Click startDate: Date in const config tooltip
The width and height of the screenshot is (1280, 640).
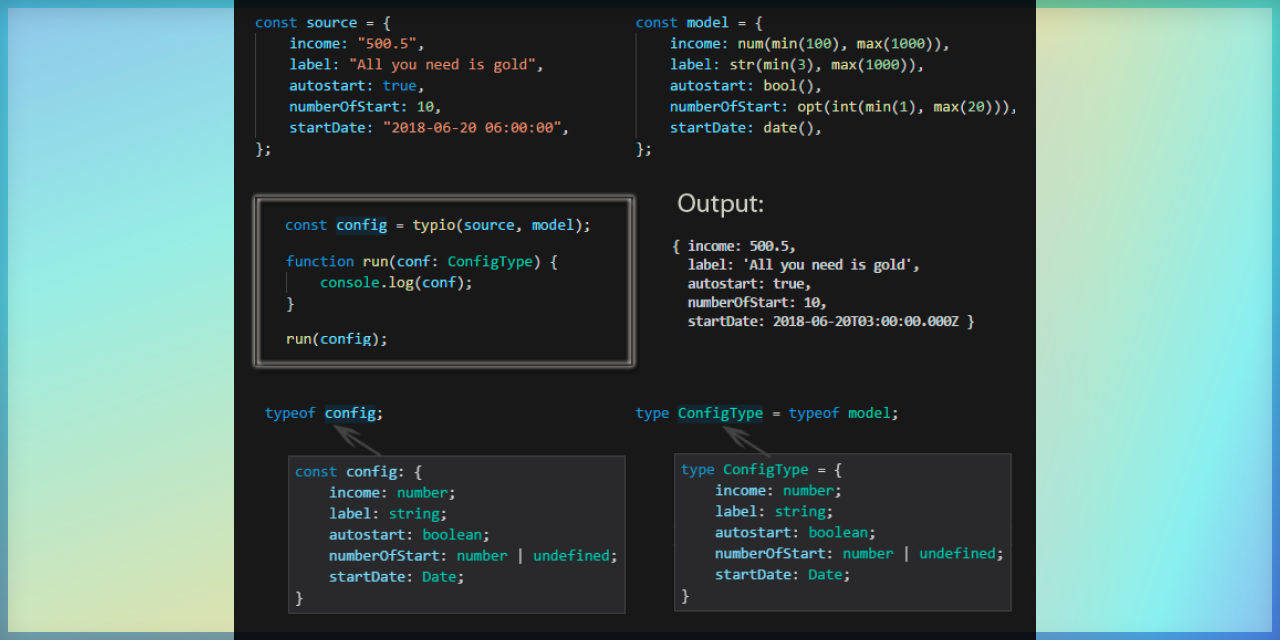(x=396, y=577)
